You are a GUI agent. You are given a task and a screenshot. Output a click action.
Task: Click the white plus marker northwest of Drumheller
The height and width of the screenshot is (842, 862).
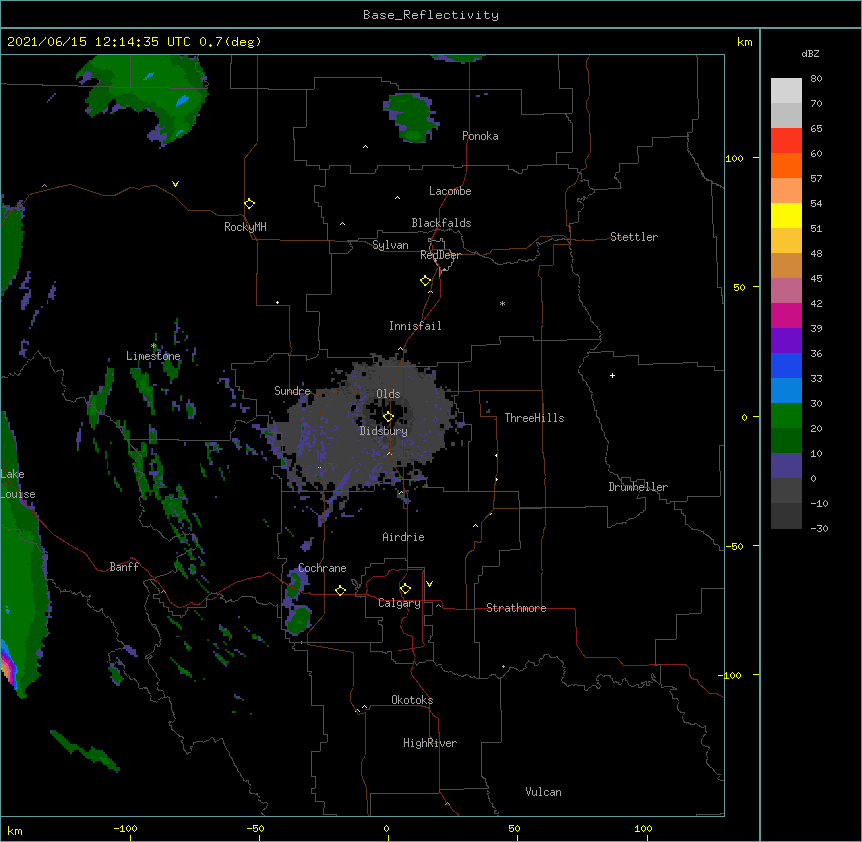612,375
